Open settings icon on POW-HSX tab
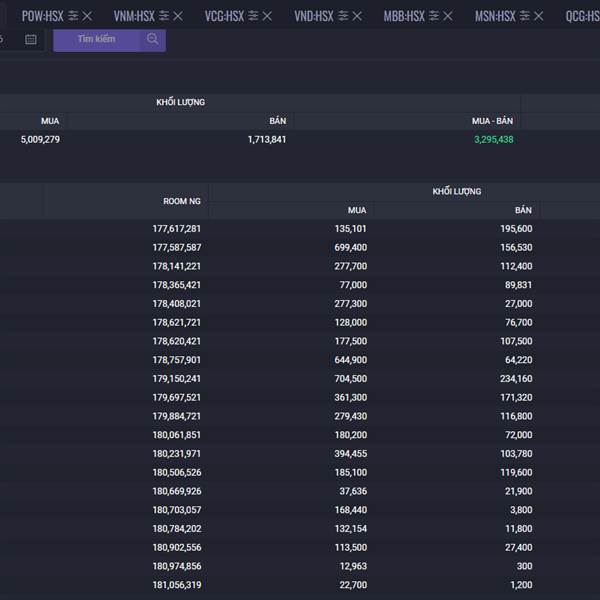Viewport: 600px width, 600px height. pos(73,16)
